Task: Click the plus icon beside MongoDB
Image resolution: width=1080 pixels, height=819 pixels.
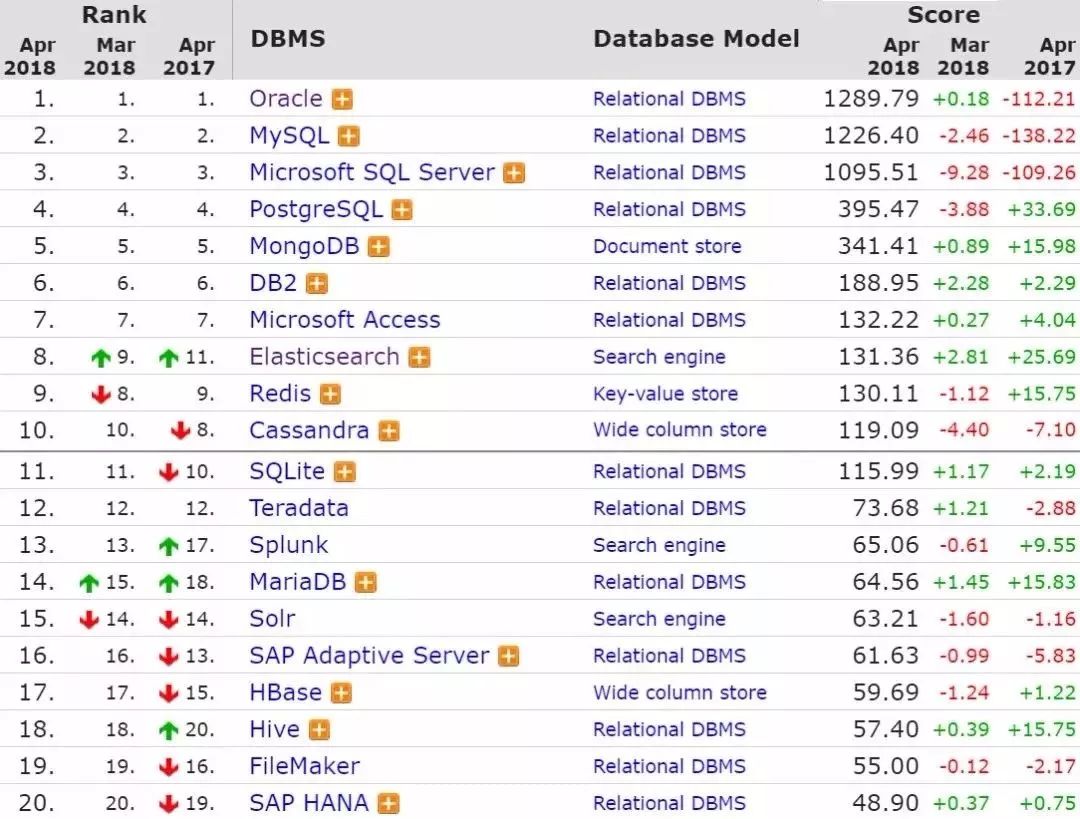Action: pyautogui.click(x=378, y=247)
